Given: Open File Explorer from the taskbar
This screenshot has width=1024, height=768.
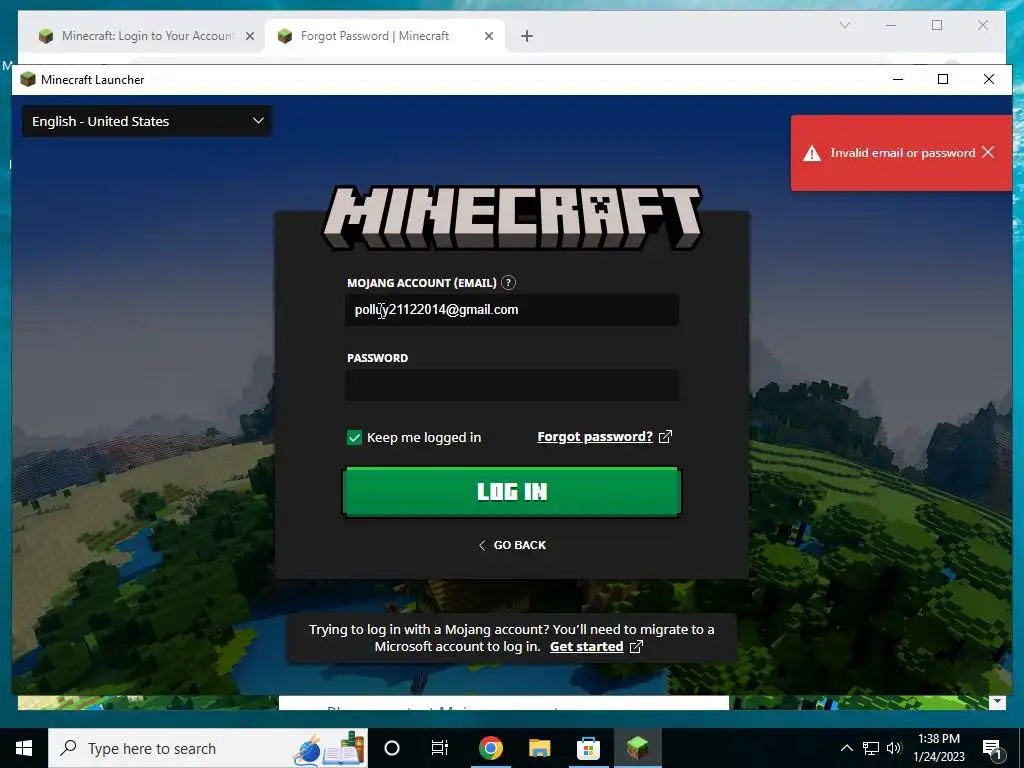Looking at the screenshot, I should coord(539,748).
